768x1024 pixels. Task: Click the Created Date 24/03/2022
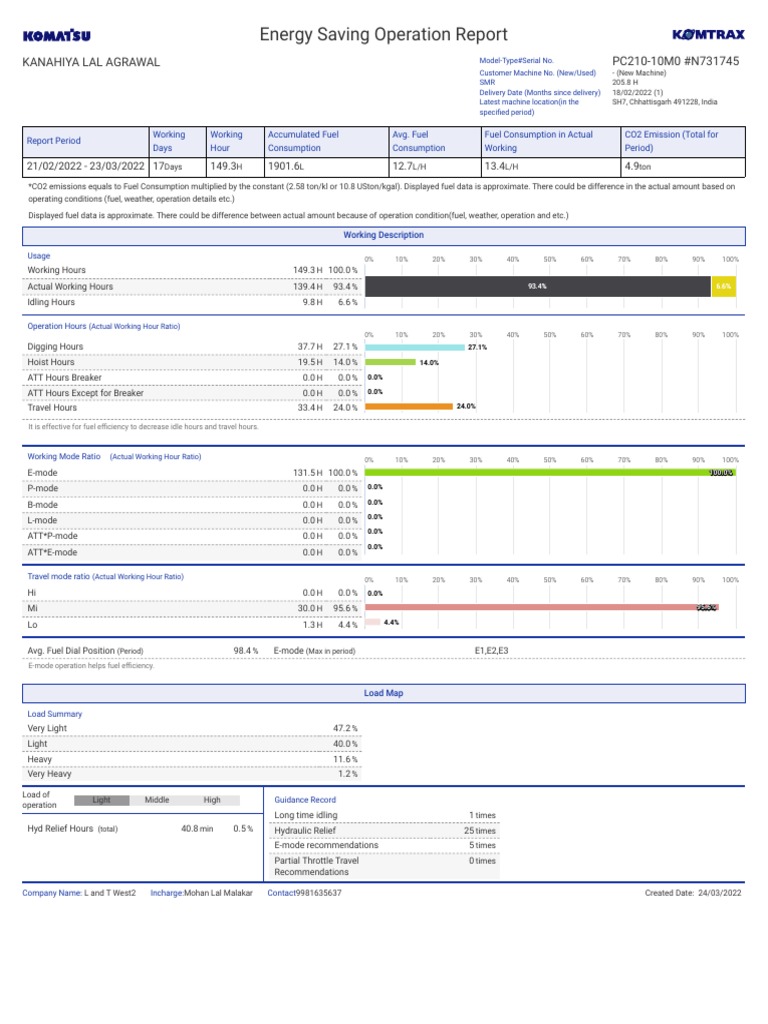point(693,893)
